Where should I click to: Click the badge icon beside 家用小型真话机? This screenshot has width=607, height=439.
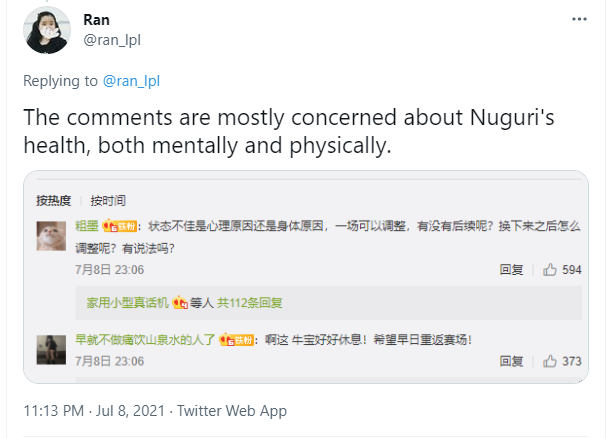(x=181, y=302)
